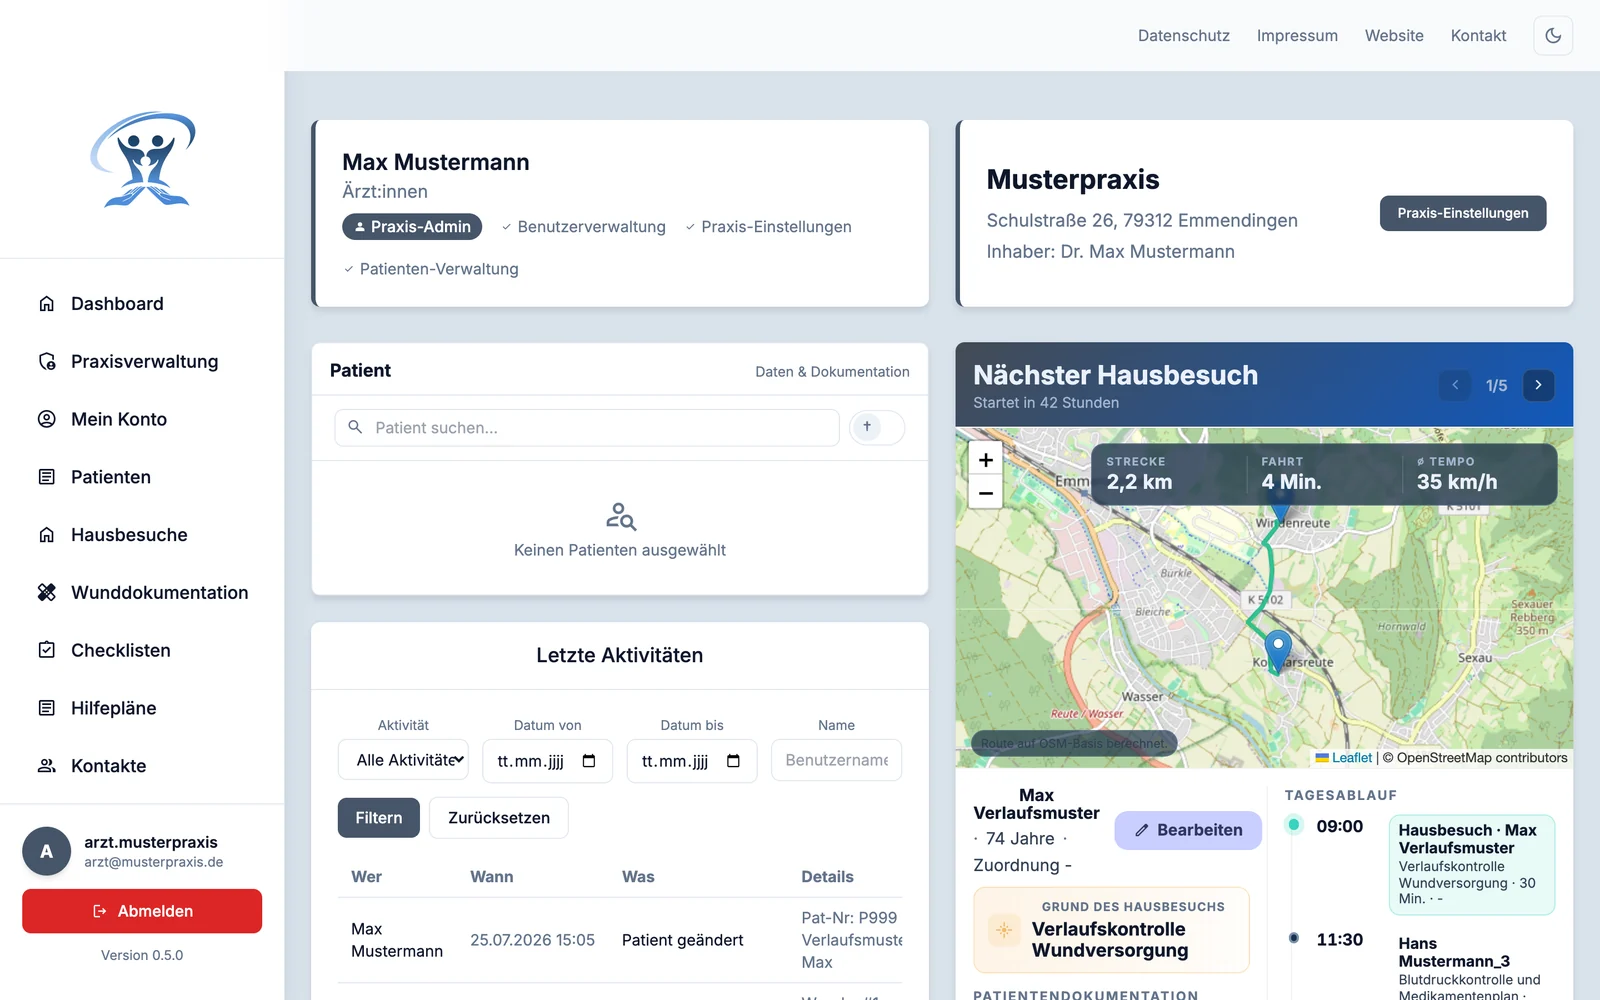
Task: Click the Hilfepläne document icon
Action: [47, 708]
